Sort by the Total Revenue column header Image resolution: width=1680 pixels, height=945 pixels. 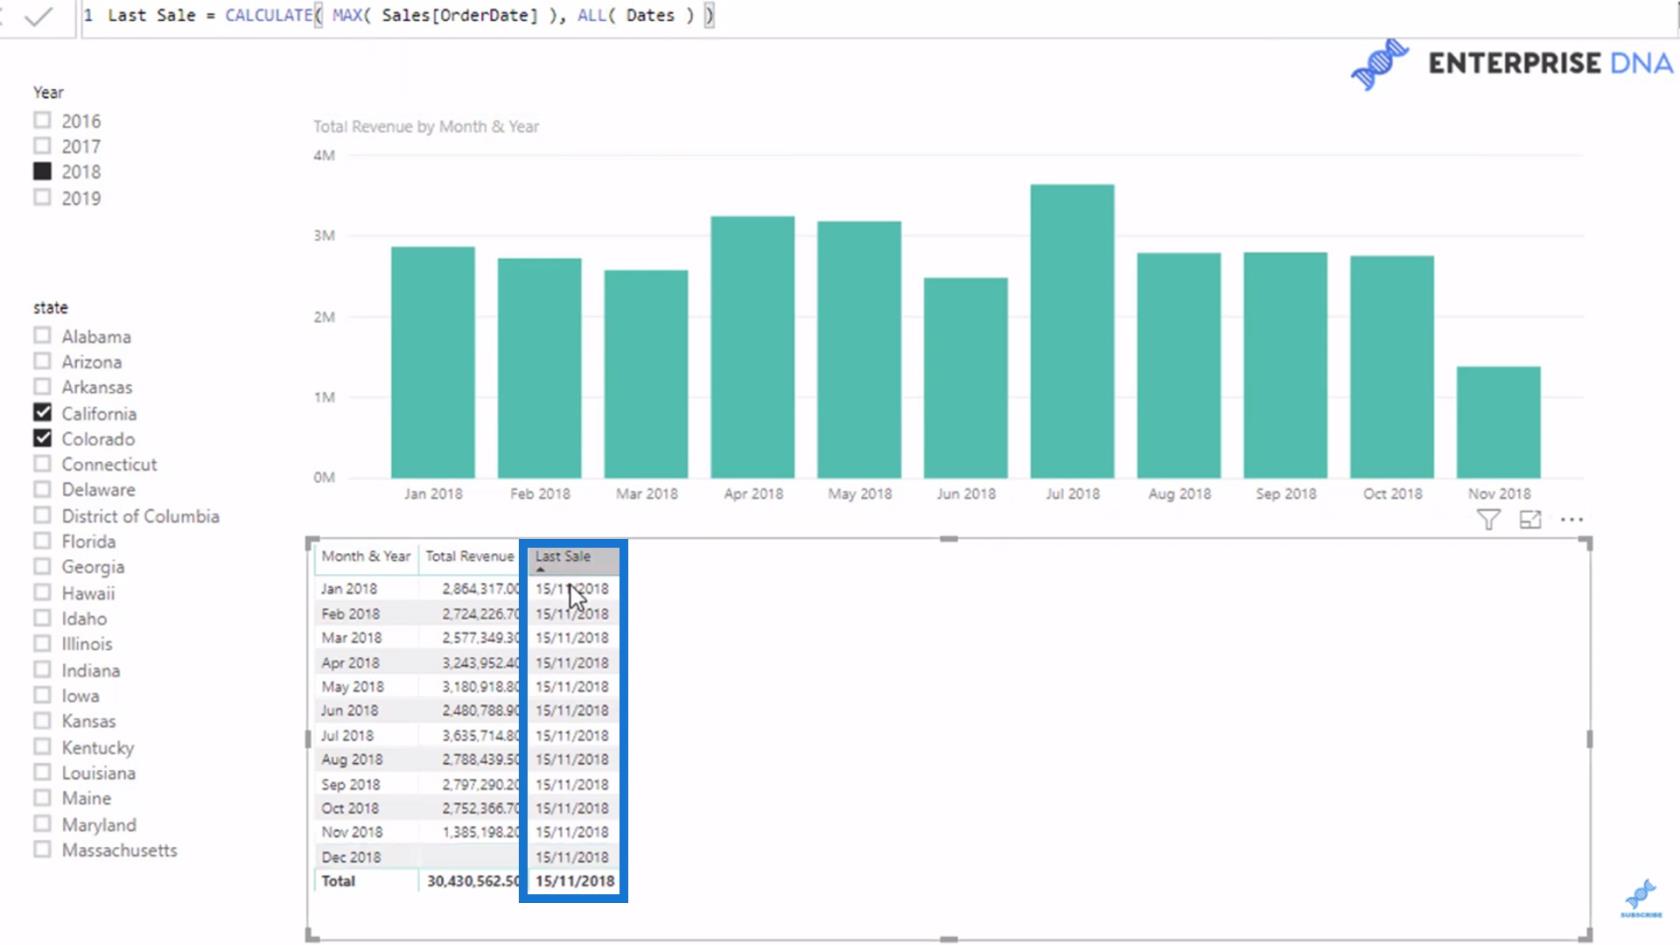coord(469,556)
